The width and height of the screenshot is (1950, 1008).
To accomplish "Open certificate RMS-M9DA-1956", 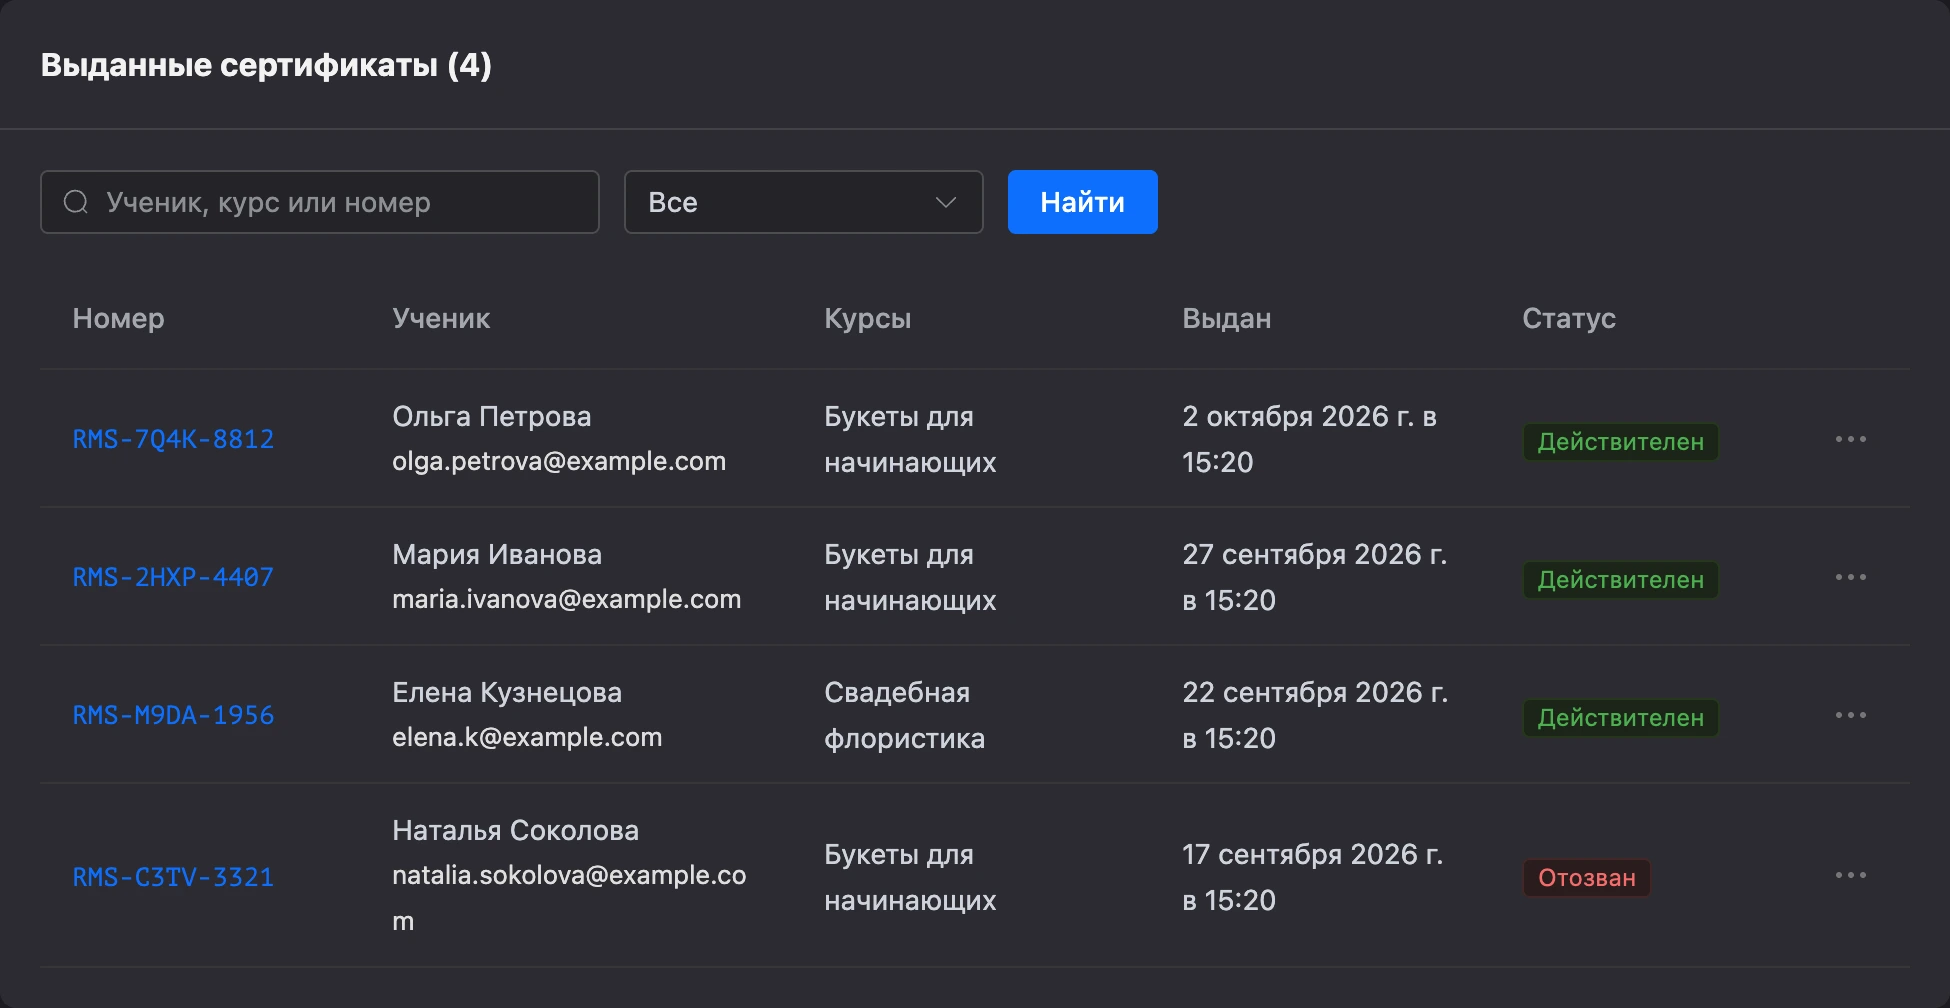I will tap(173, 715).
